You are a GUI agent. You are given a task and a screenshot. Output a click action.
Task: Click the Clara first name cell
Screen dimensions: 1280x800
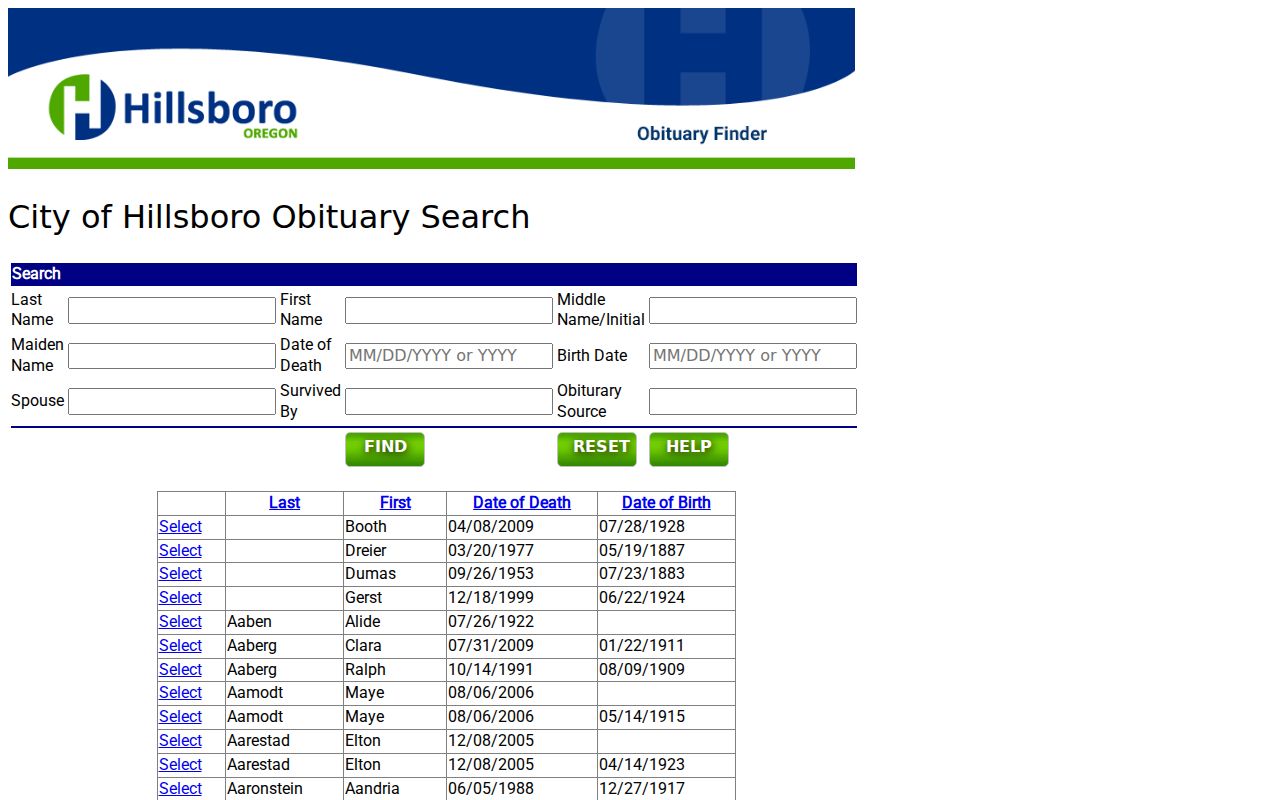395,646
